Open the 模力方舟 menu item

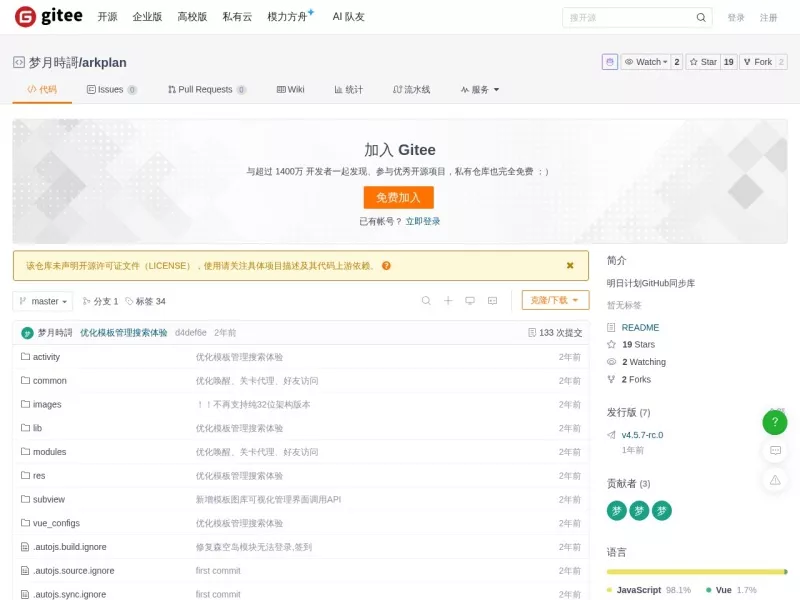click(290, 16)
